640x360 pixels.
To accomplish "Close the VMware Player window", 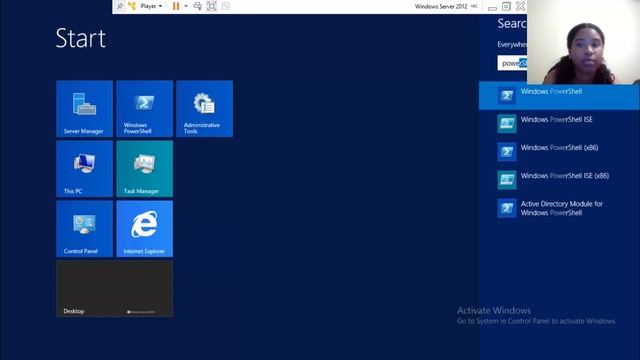I will [520, 6].
